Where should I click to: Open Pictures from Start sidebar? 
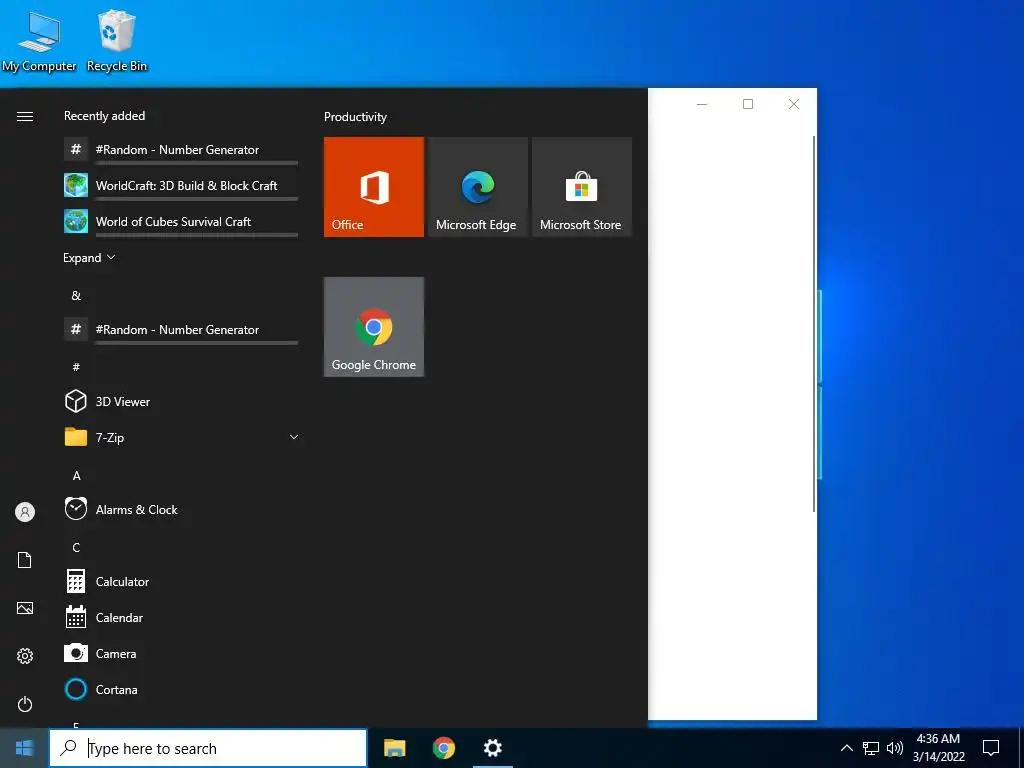point(25,608)
